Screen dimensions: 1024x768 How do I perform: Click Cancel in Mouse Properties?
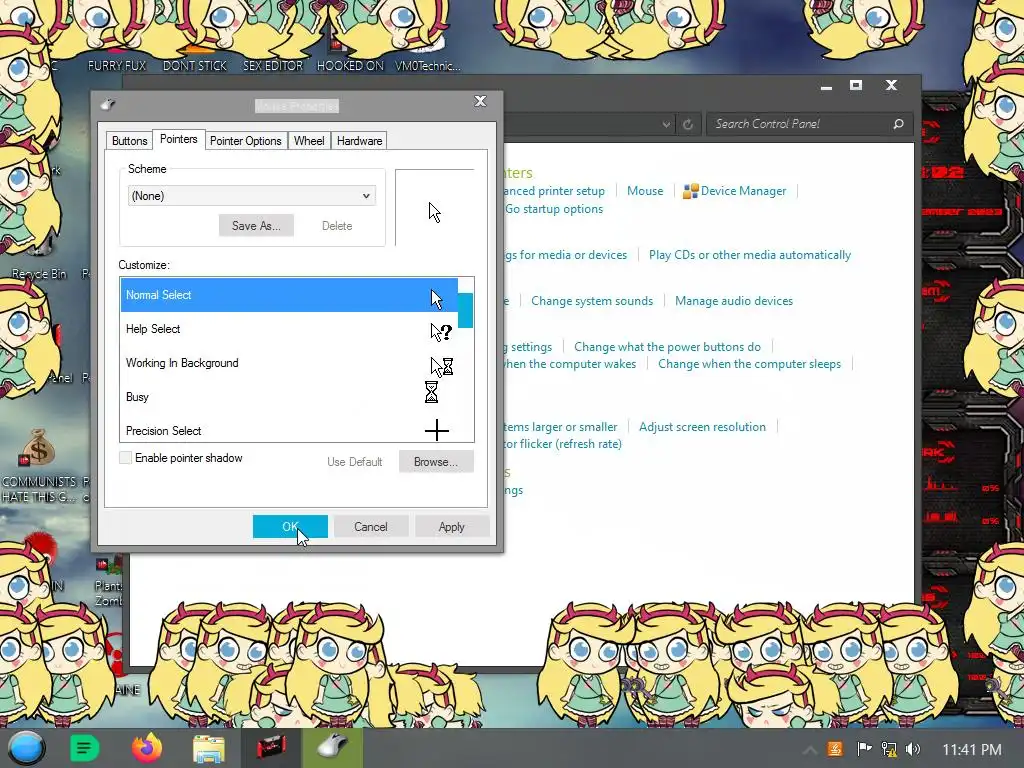[x=370, y=526]
